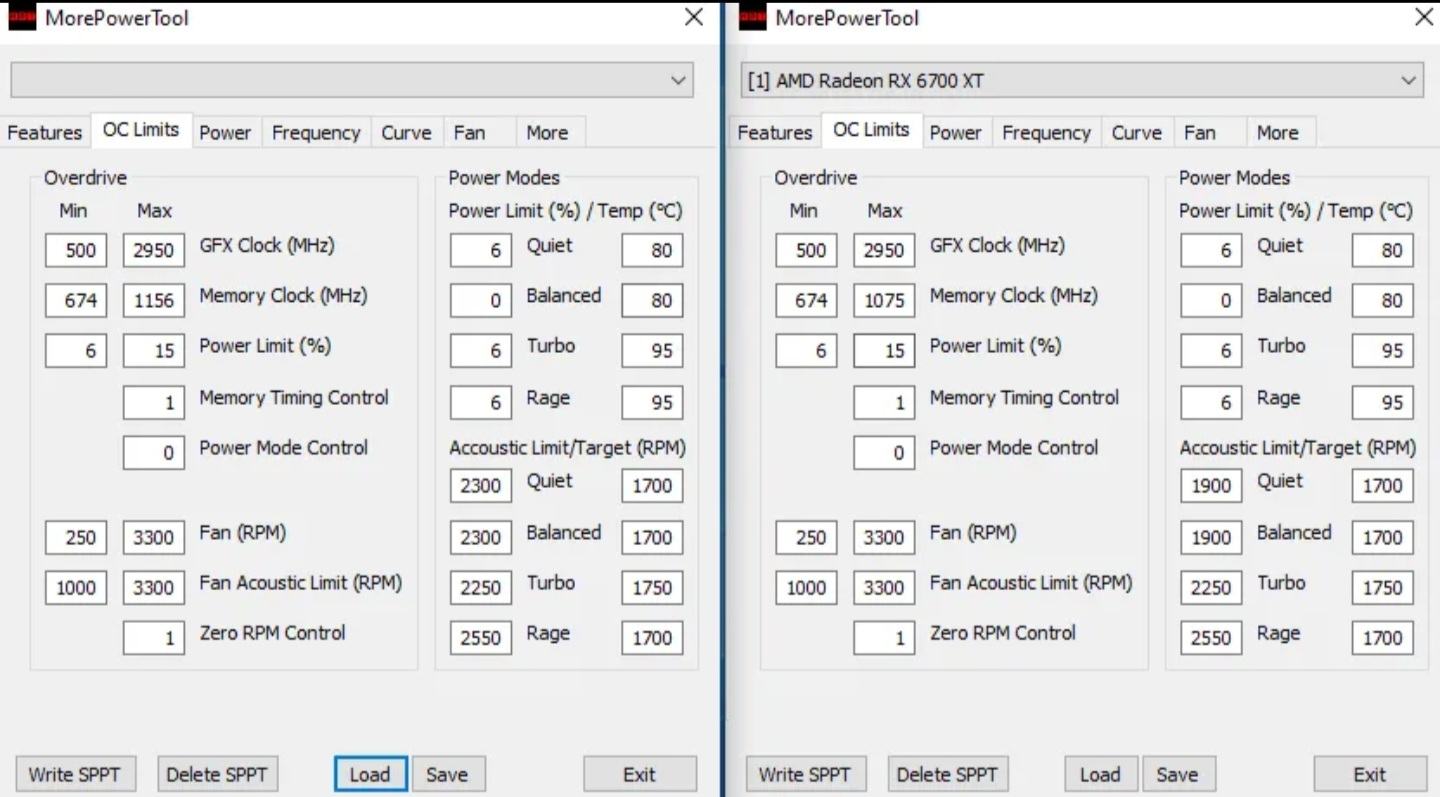Click Fan Acoustic Limit max field, right window
The image size is (1440, 797).
point(884,587)
